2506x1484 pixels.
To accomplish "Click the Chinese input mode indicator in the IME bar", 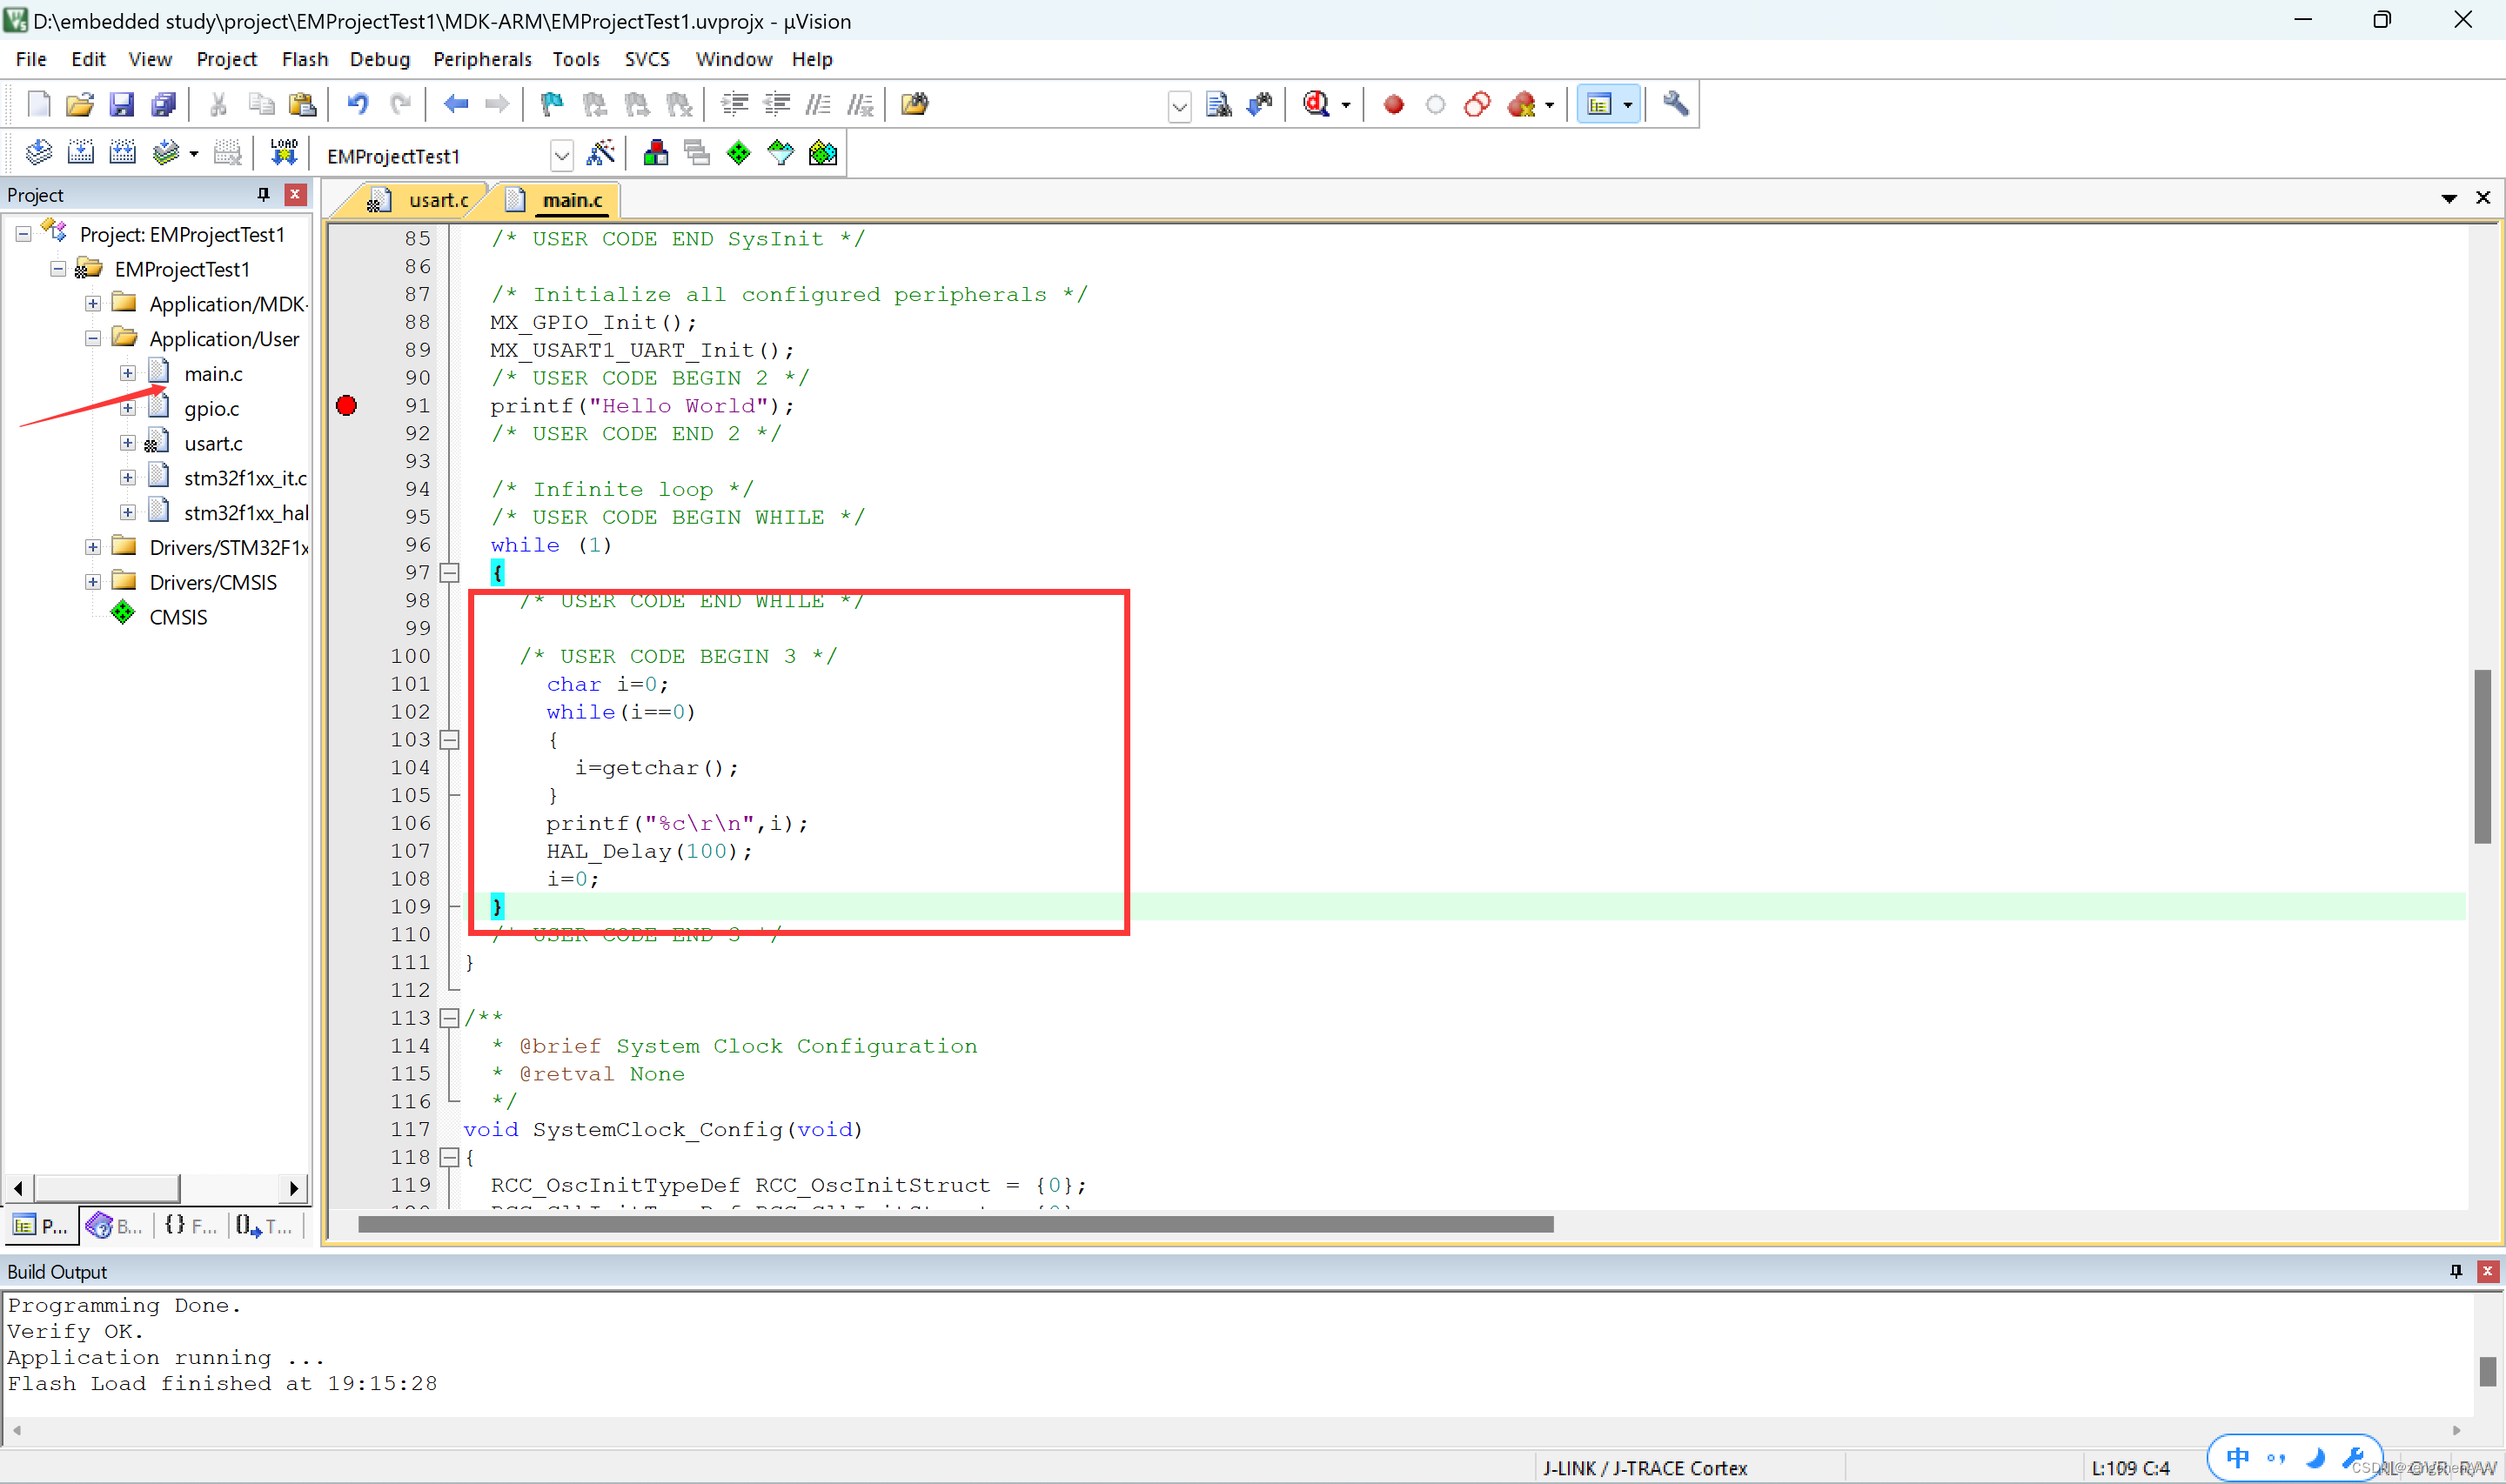I will (2237, 1457).
